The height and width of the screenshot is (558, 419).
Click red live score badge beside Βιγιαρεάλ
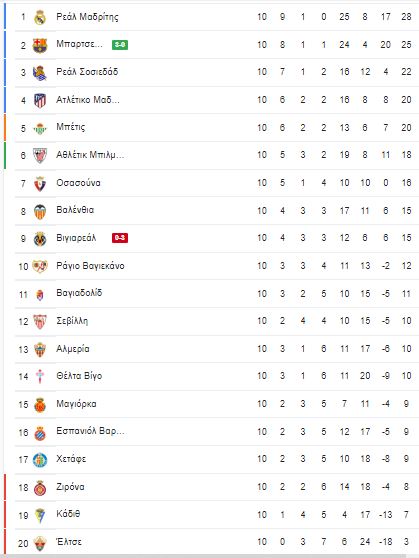pyautogui.click(x=120, y=238)
